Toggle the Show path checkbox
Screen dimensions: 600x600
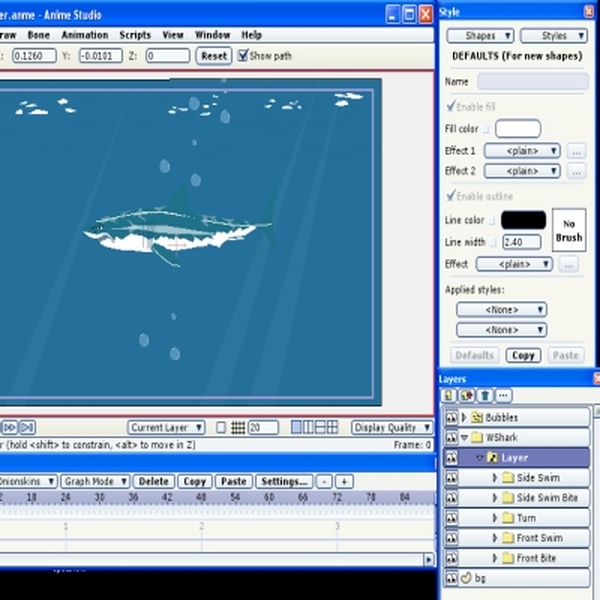(x=243, y=56)
